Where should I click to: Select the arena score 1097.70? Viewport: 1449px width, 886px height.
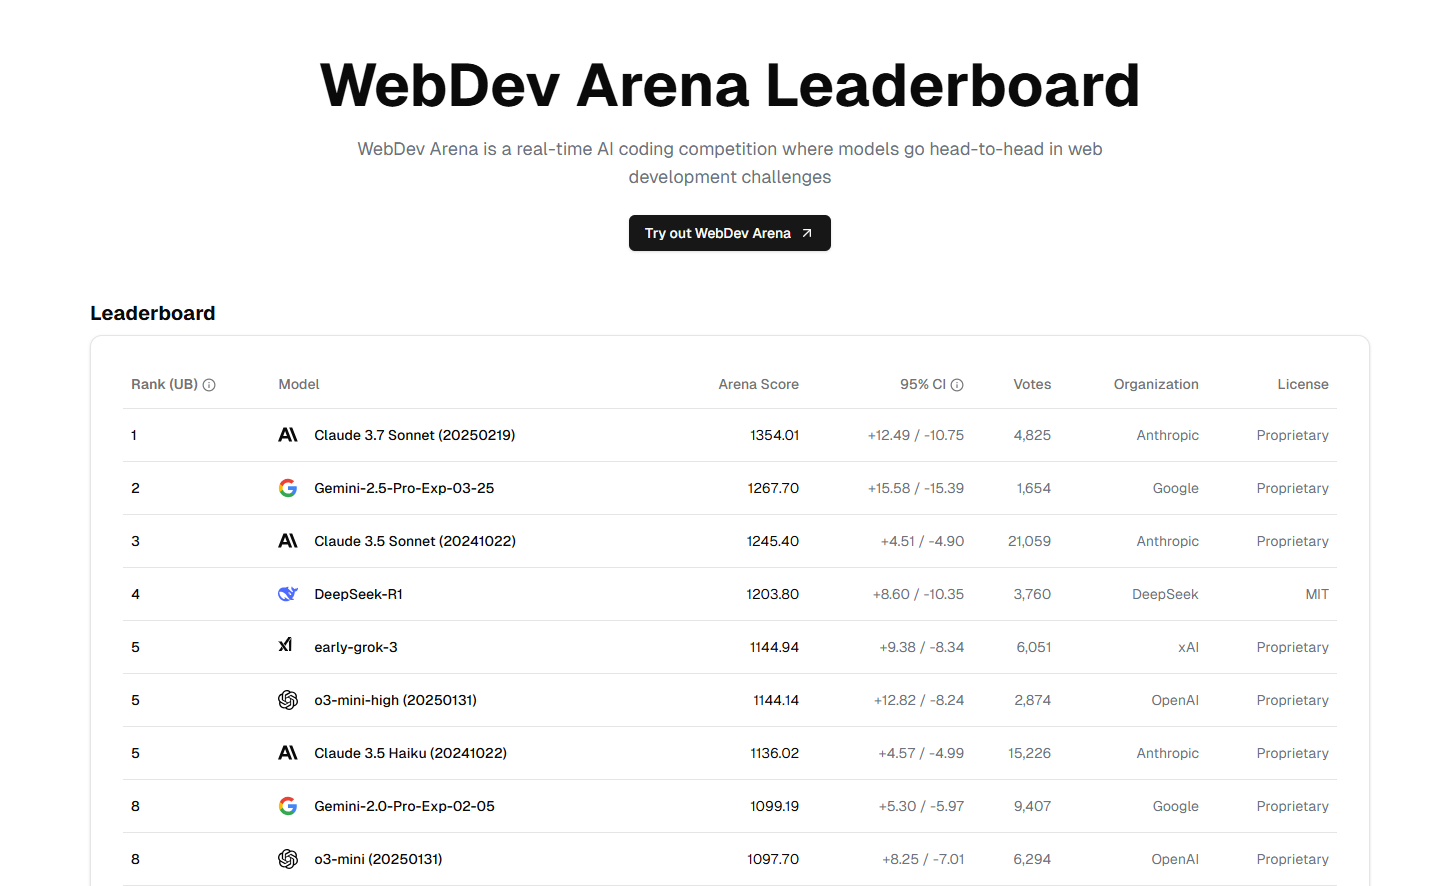click(773, 859)
